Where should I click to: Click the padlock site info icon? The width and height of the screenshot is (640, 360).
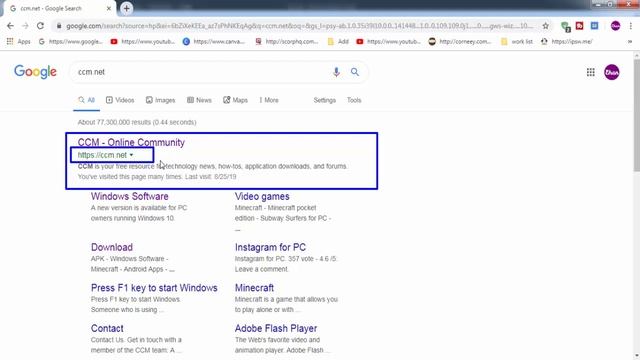(x=59, y=26)
